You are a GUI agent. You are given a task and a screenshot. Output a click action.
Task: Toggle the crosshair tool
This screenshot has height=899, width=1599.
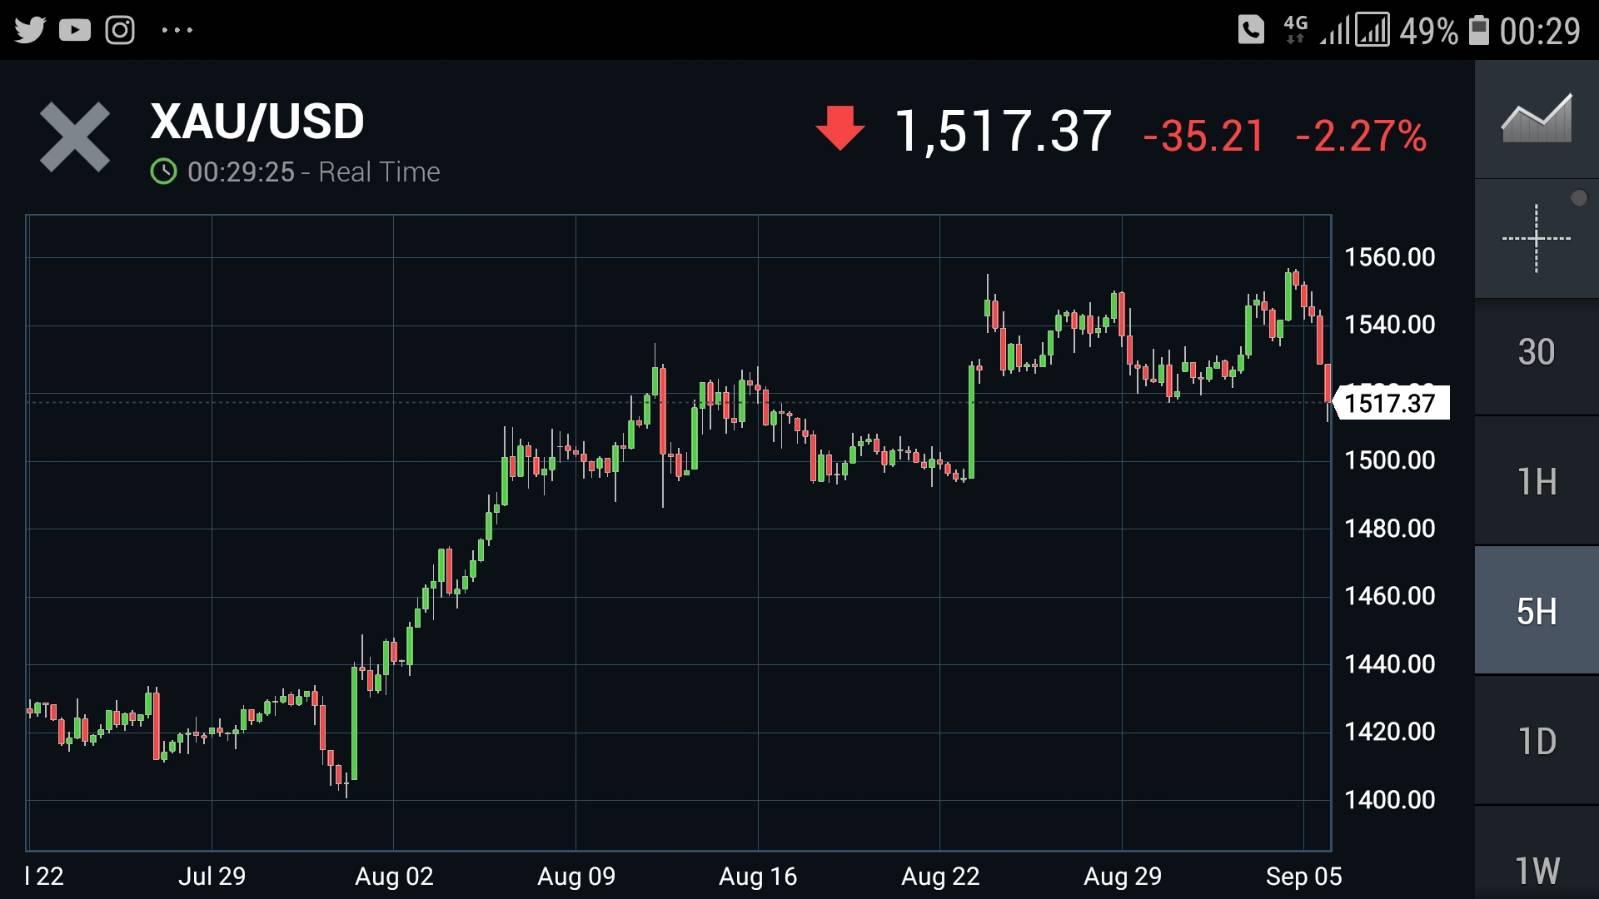pos(1536,238)
